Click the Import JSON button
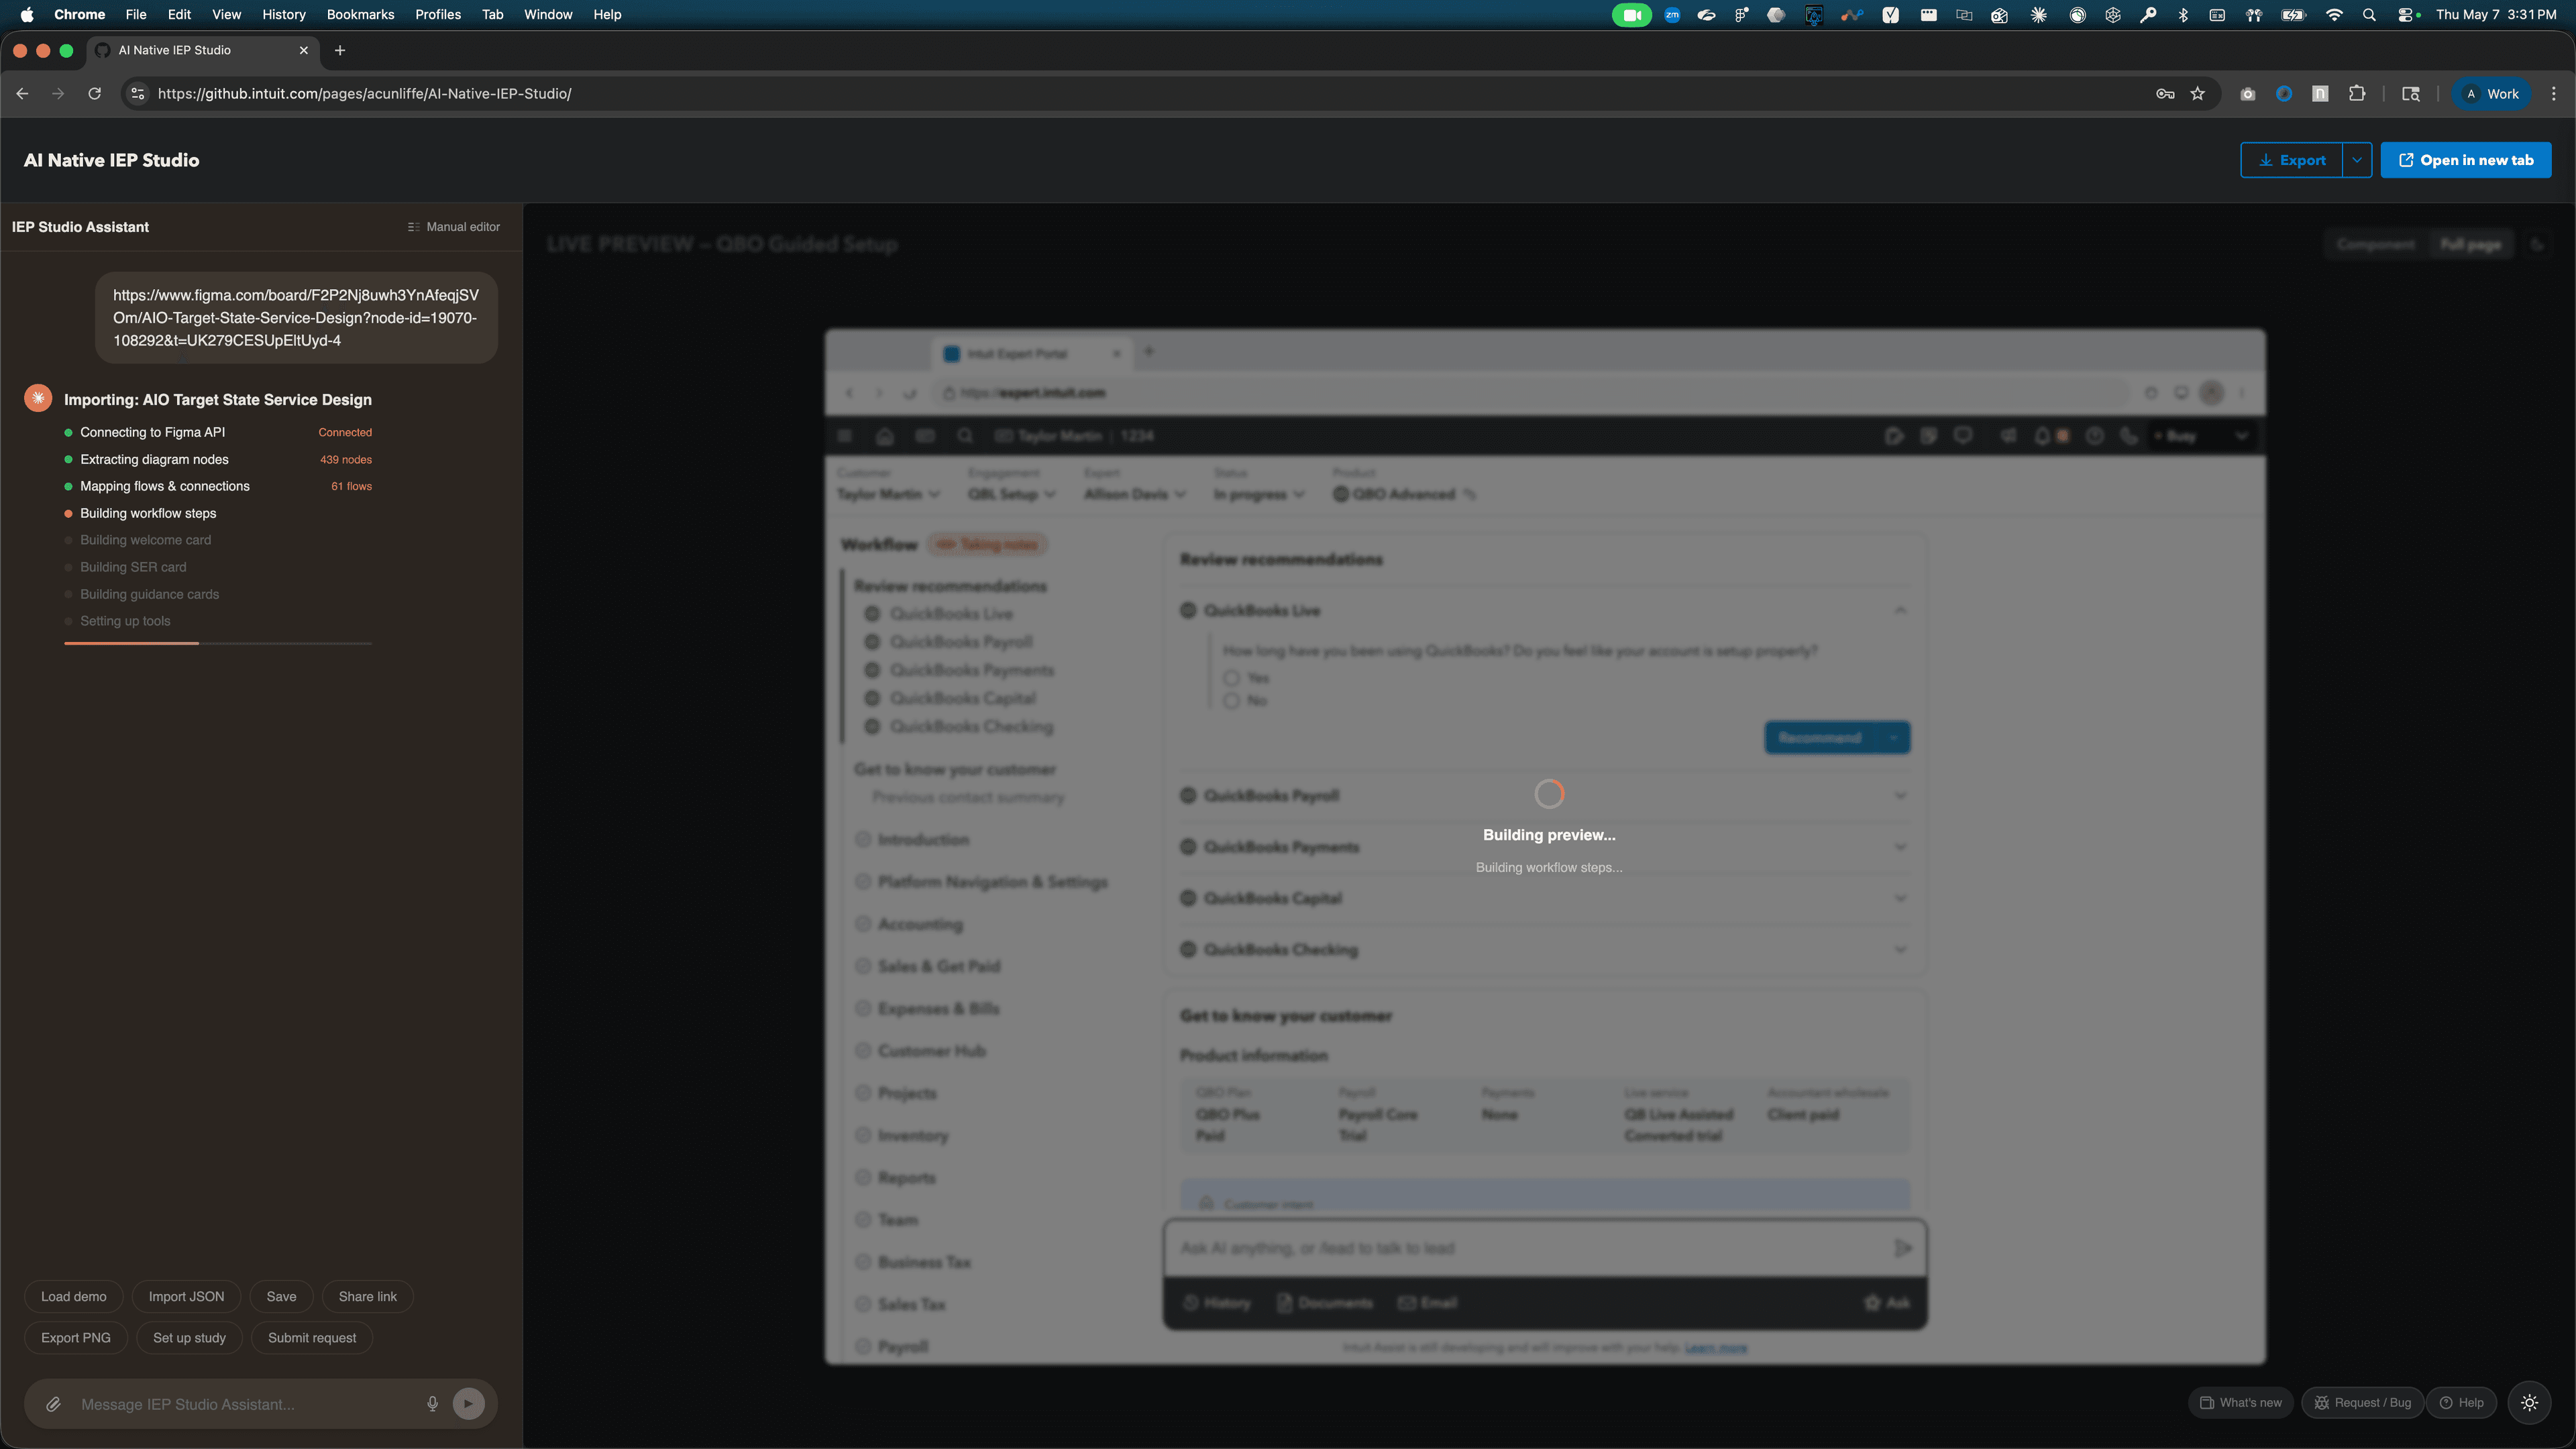 pyautogui.click(x=186, y=1297)
